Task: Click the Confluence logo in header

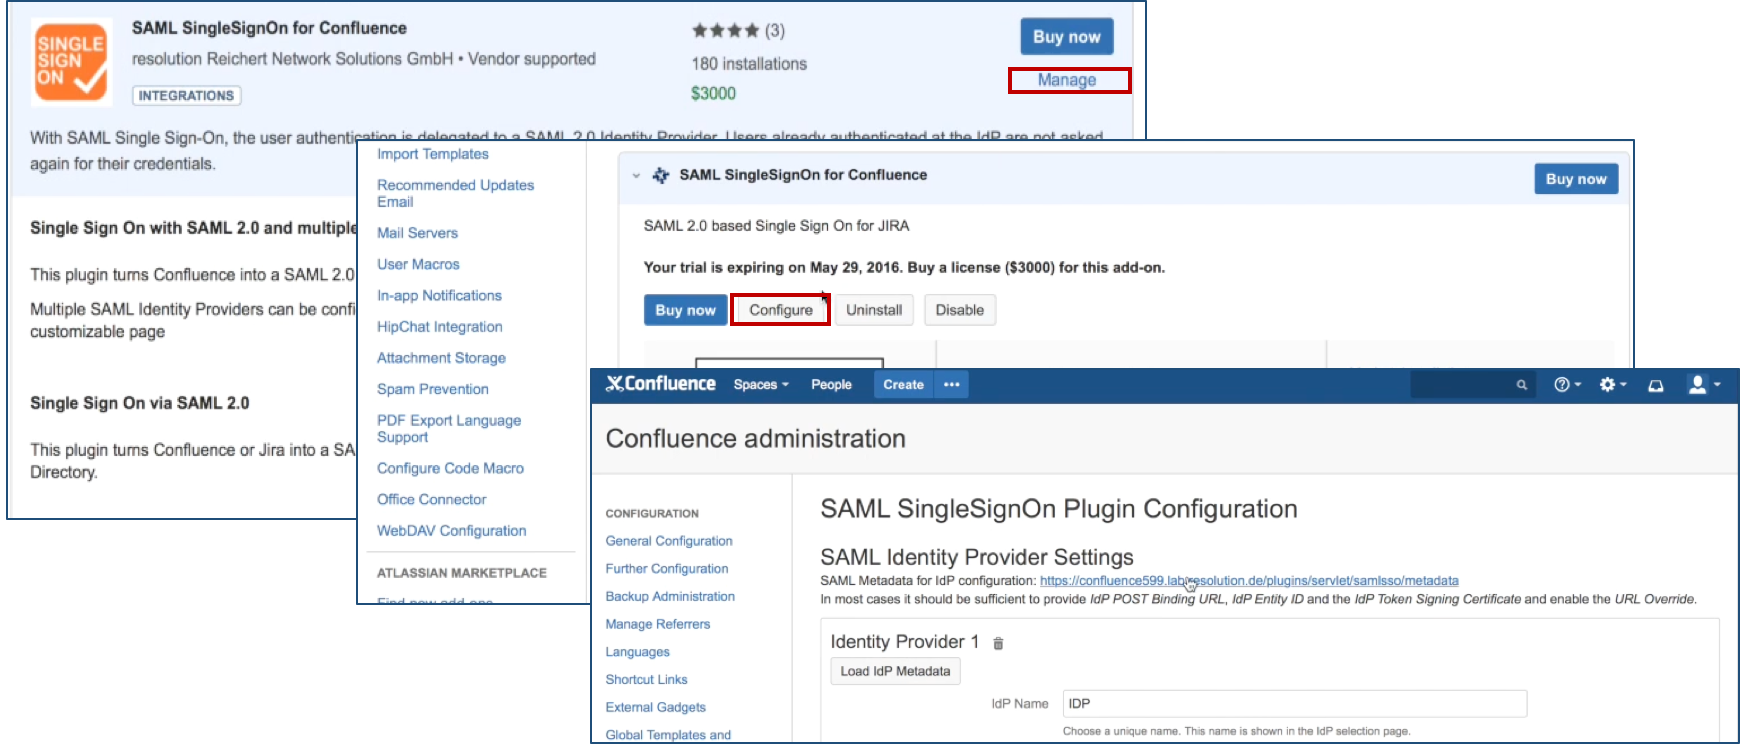Action: point(661,384)
